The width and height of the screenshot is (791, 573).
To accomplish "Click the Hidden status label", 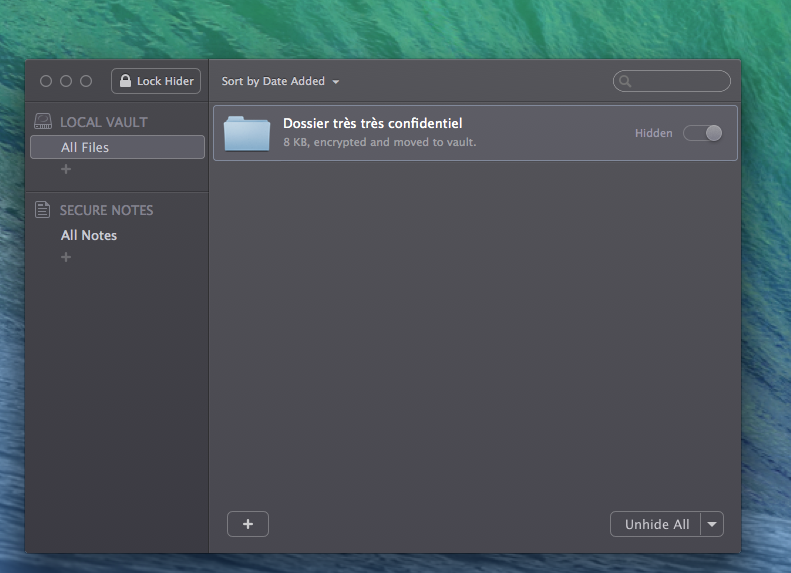I will [x=654, y=133].
